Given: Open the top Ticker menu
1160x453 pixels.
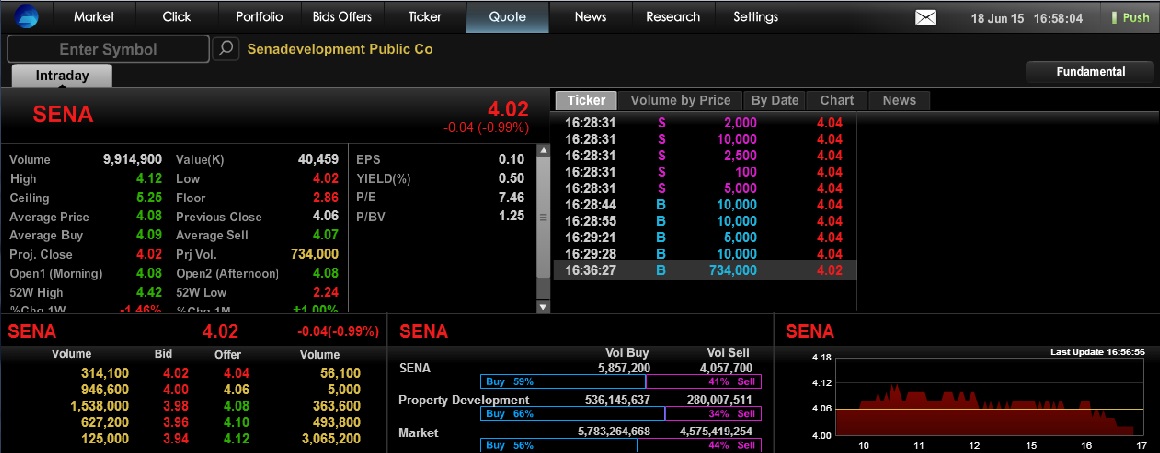Looking at the screenshot, I should pyautogui.click(x=425, y=16).
